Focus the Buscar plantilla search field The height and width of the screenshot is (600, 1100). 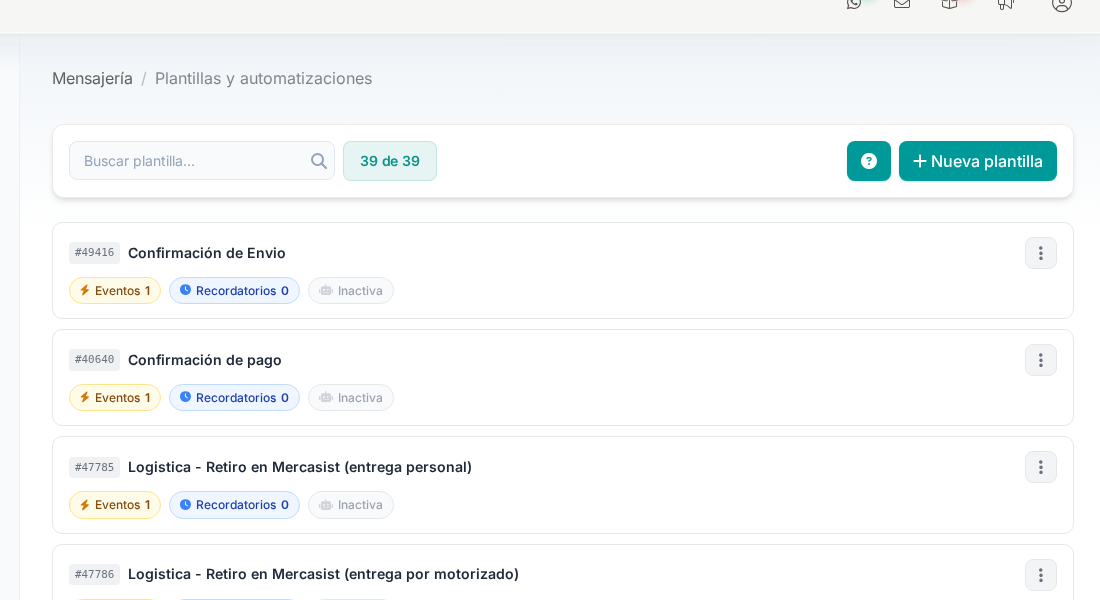click(x=190, y=161)
